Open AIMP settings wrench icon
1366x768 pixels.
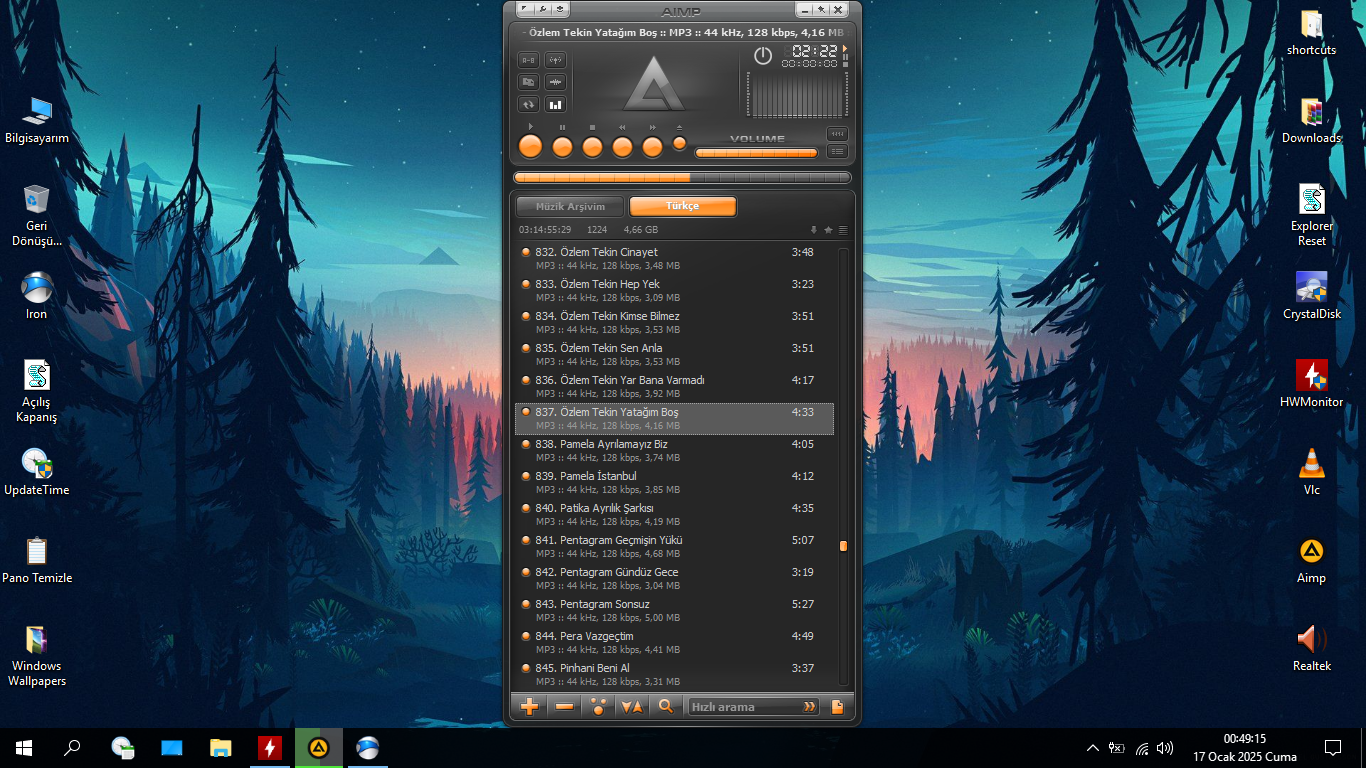[x=543, y=9]
